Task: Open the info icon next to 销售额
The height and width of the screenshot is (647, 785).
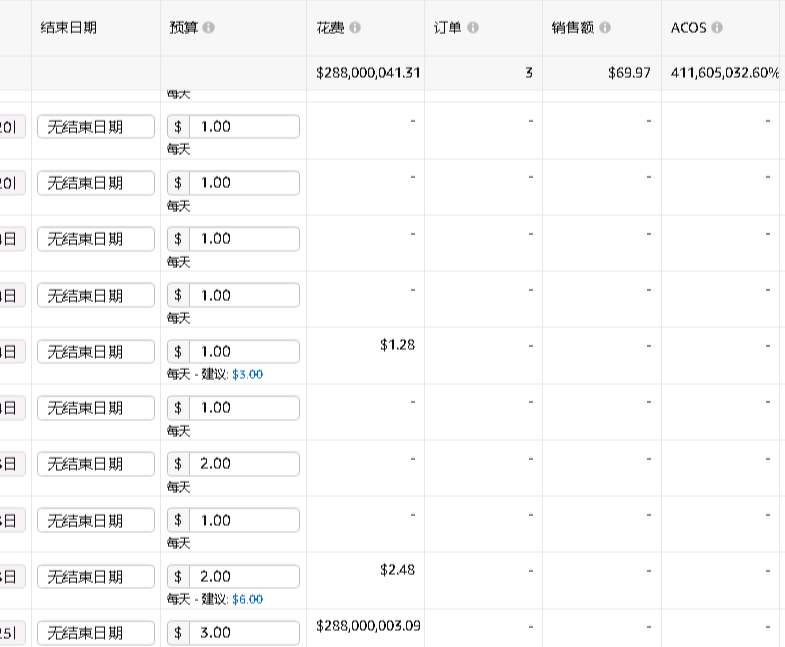Action: (605, 28)
